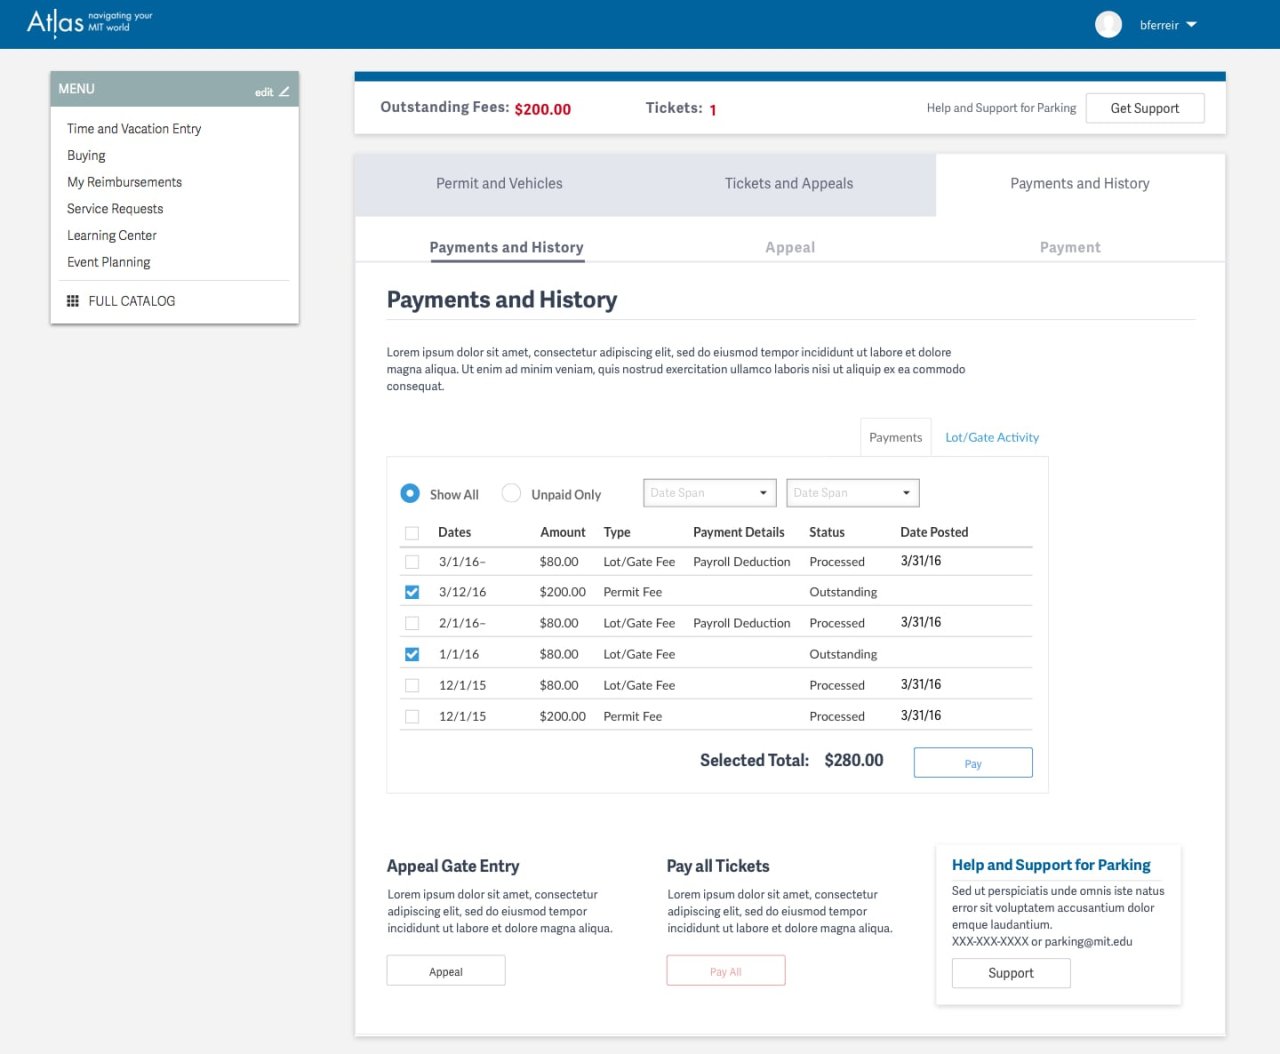
Task: Click the MENU panel title
Action: [77, 89]
